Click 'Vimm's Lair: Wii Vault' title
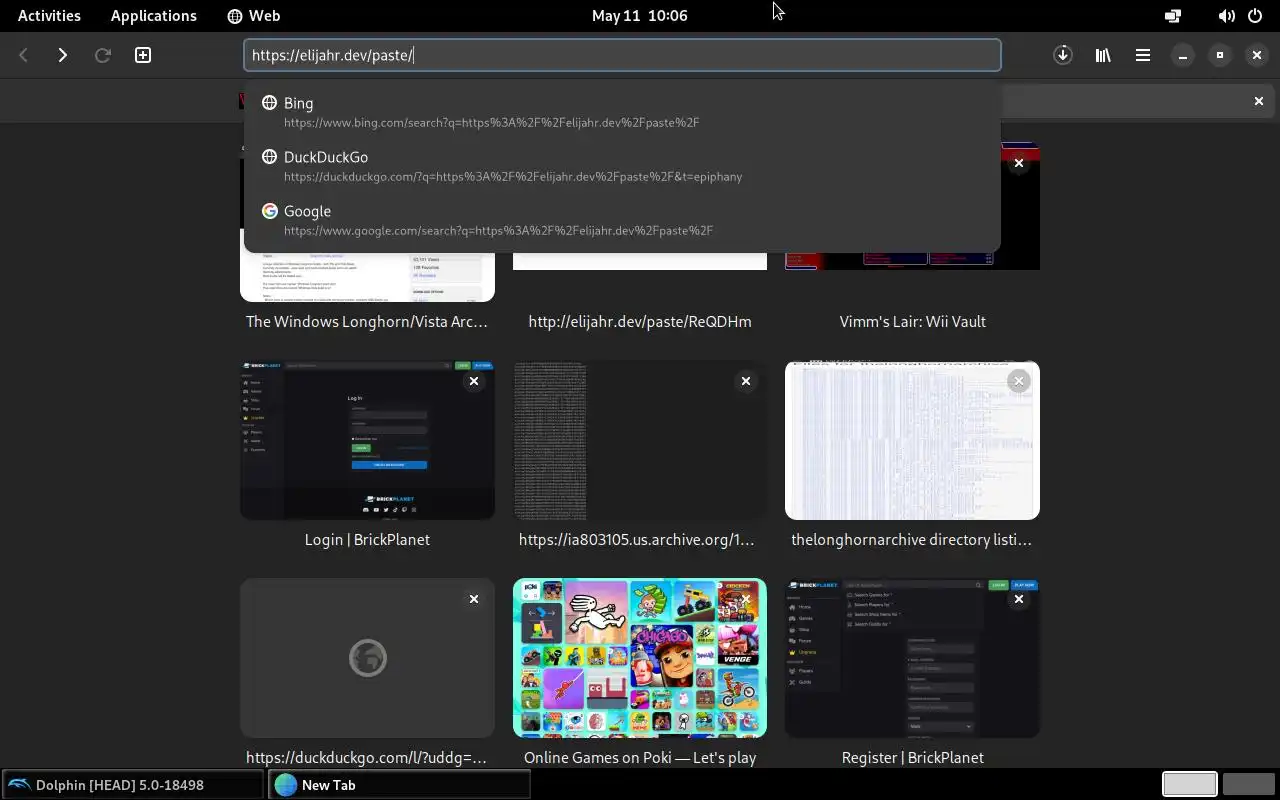The width and height of the screenshot is (1280, 800). tap(912, 322)
